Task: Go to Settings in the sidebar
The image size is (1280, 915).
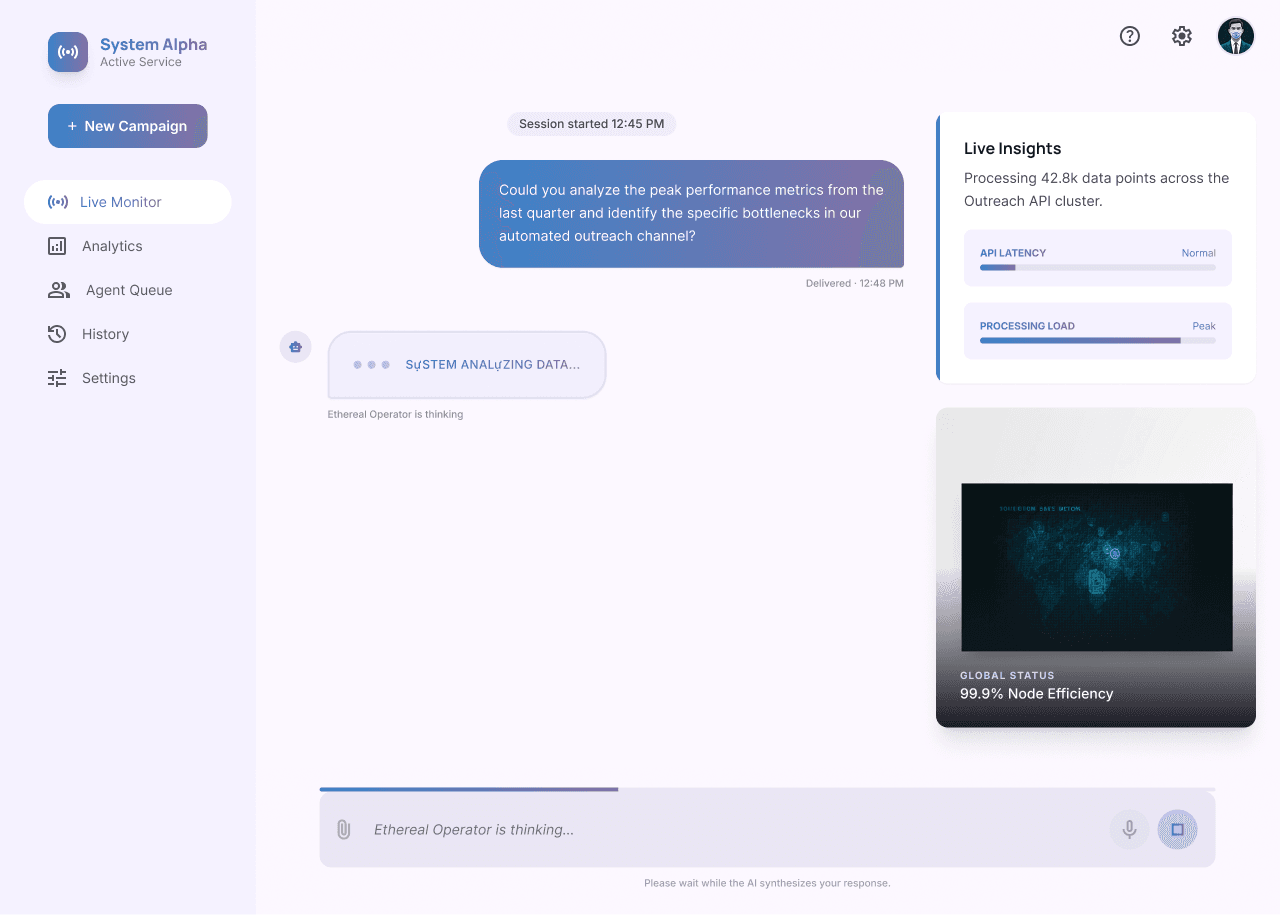Action: click(x=108, y=378)
